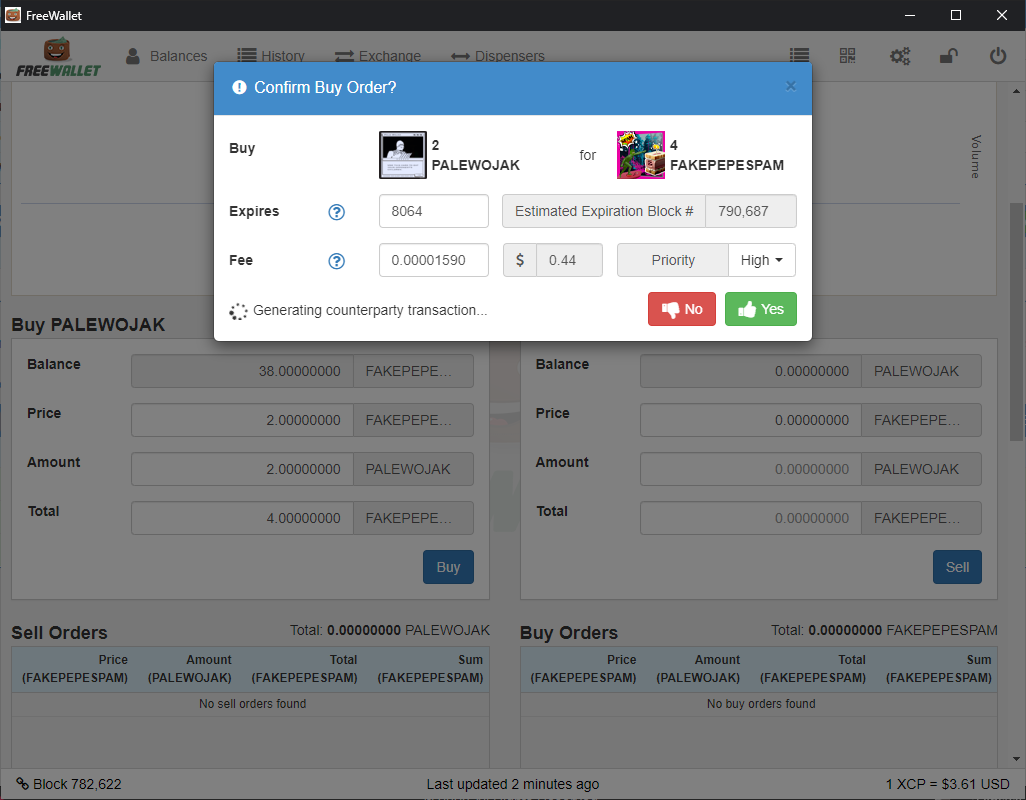The width and height of the screenshot is (1026, 800).
Task: Click the Buy Orders heading
Action: pos(569,633)
